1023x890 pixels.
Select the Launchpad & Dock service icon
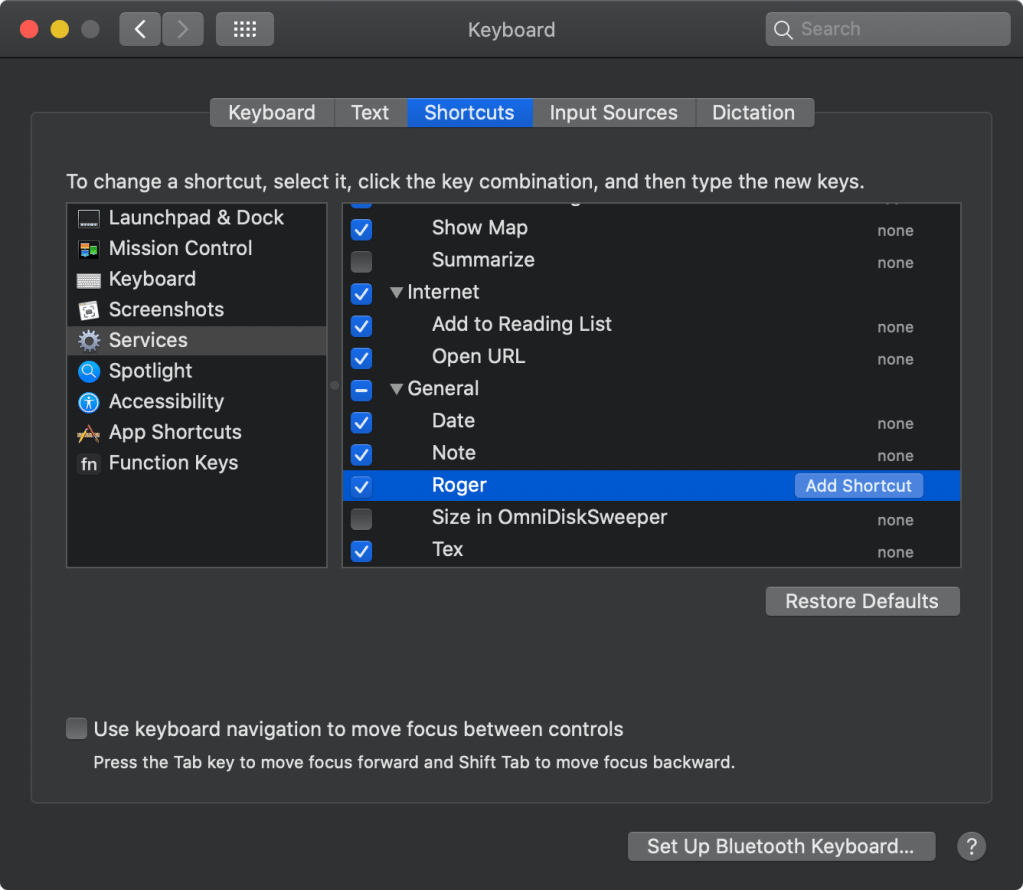[88, 217]
